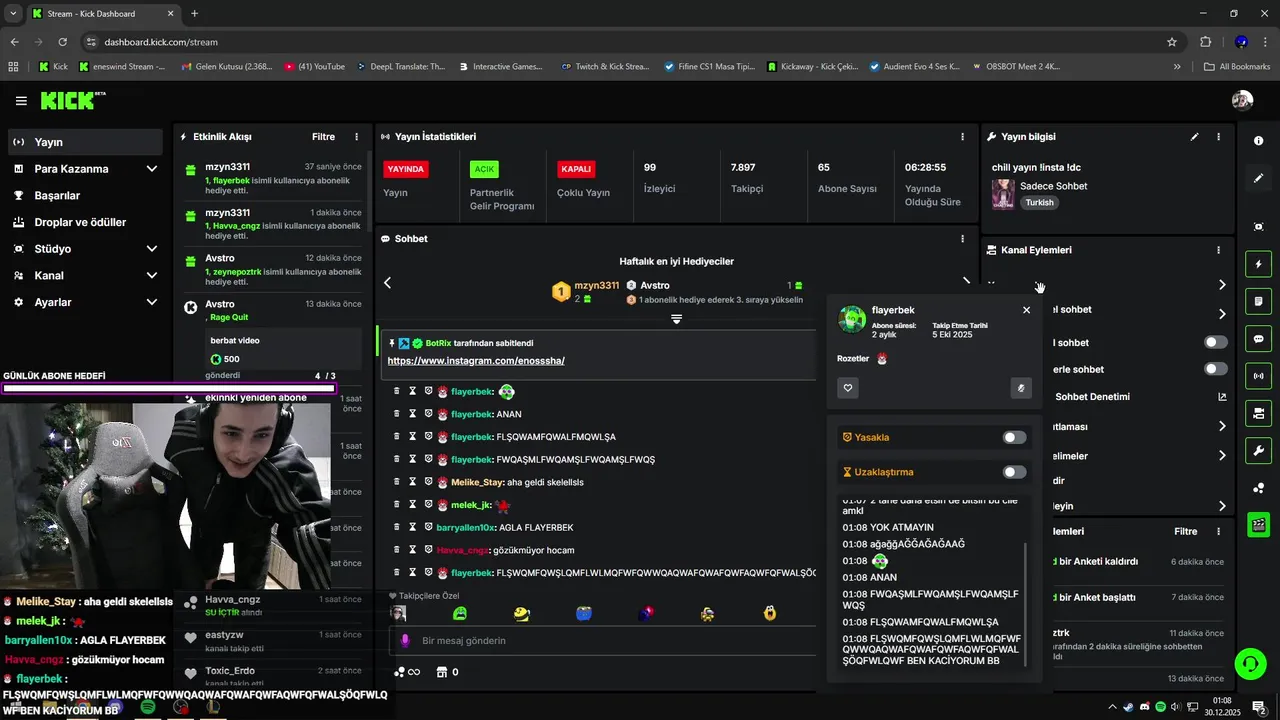Viewport: 1280px width, 720px height.
Task: Open the pinned Instagram link in chat
Action: coord(476,361)
